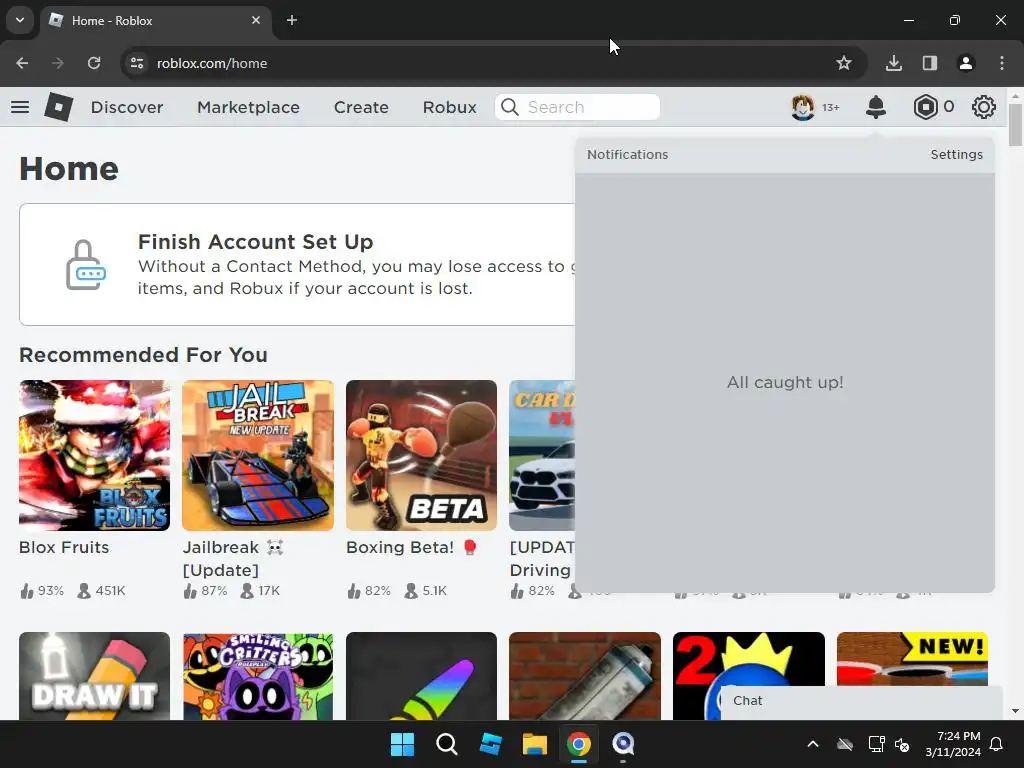Viewport: 1024px width, 768px height.
Task: Open the hamburger navigation menu
Action: [20, 107]
